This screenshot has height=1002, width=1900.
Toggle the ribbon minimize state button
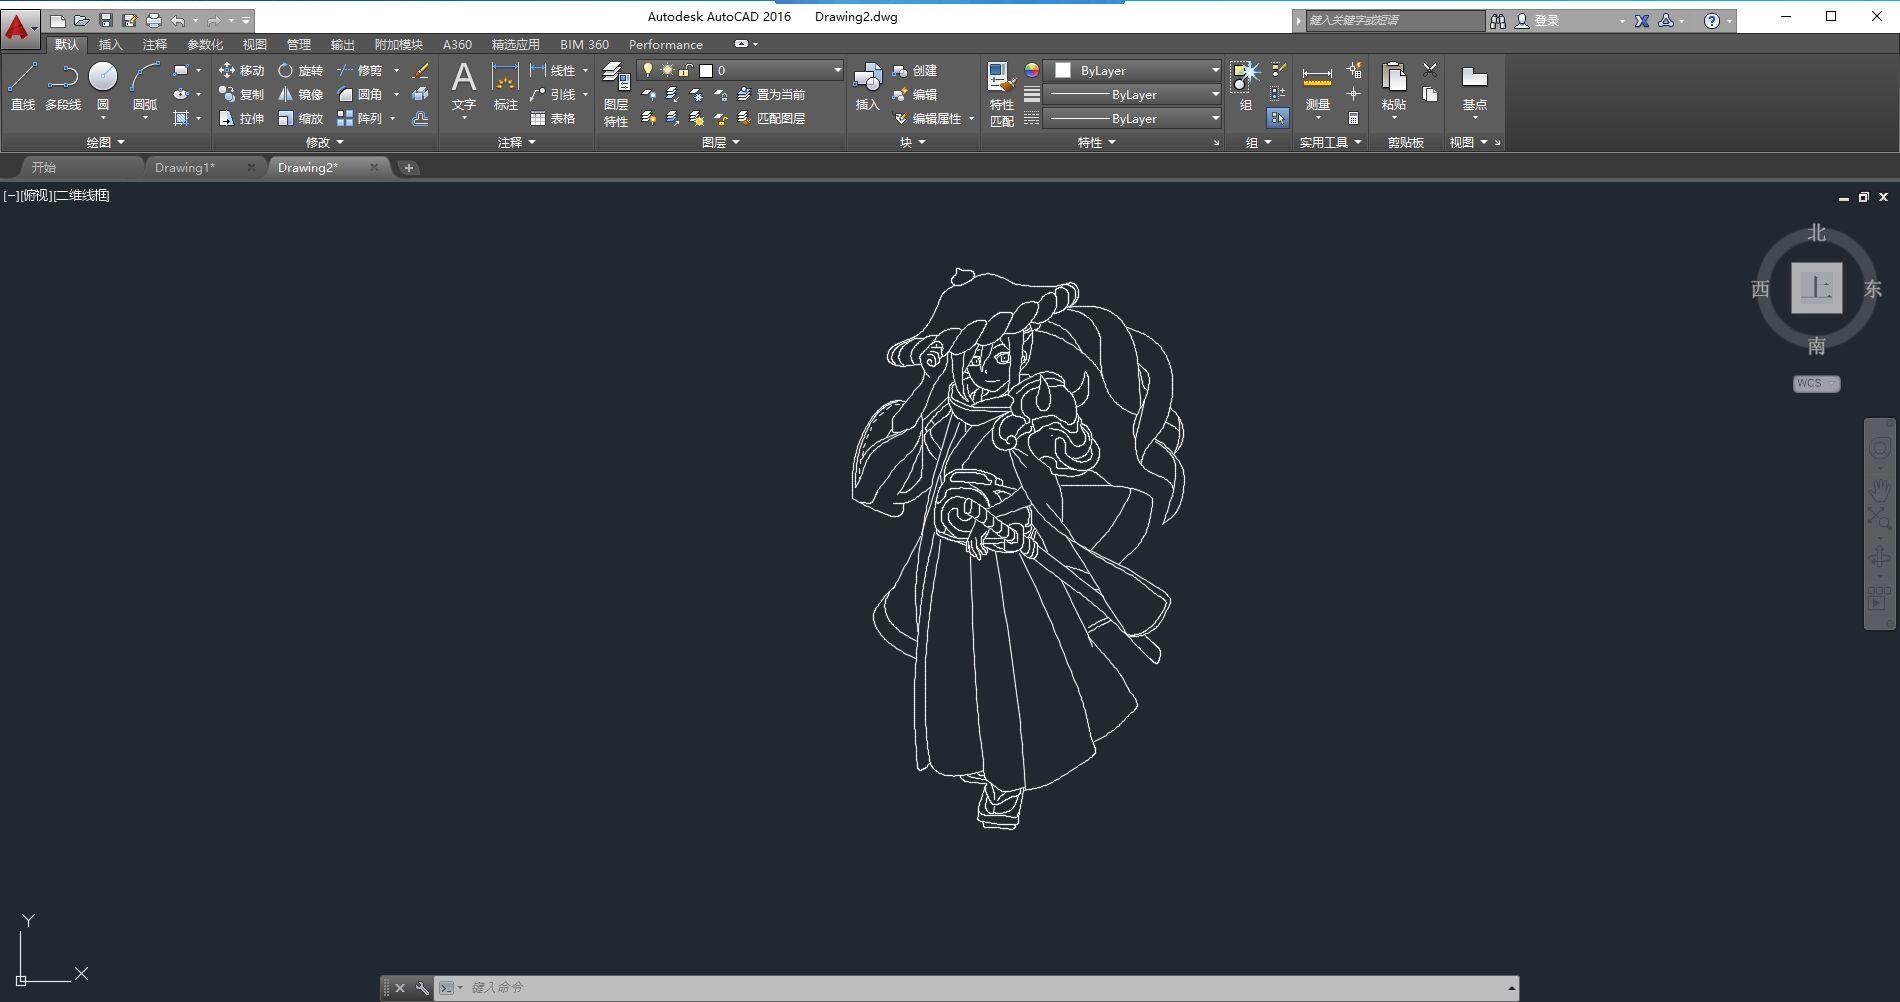tap(741, 44)
